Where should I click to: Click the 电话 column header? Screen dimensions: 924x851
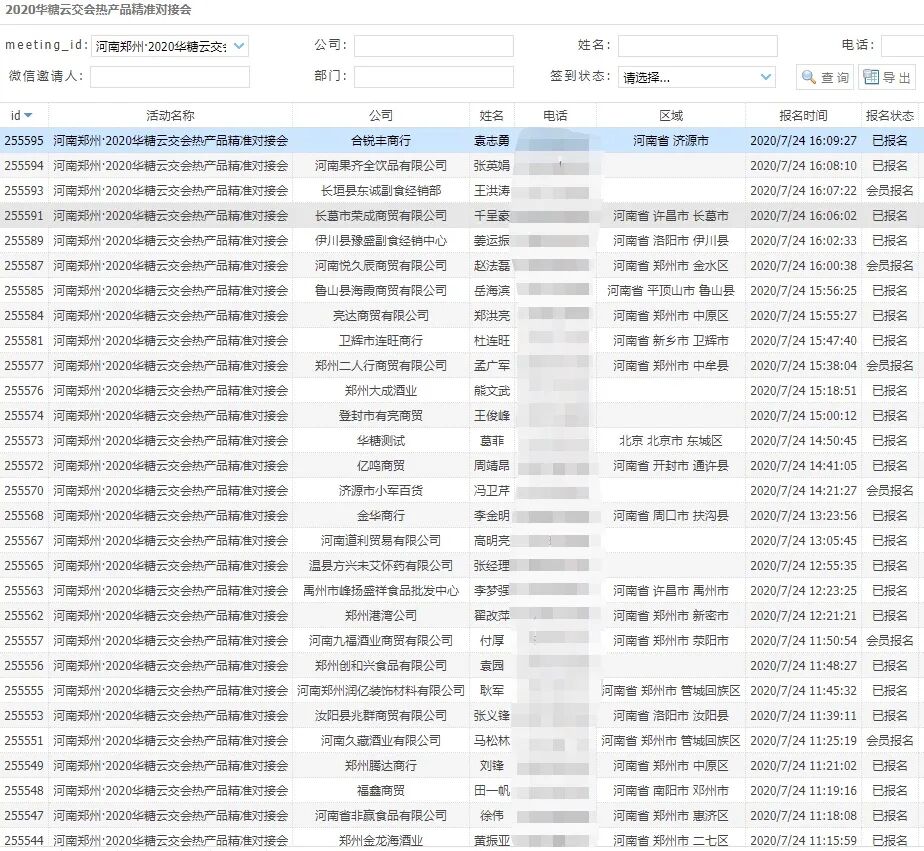pyautogui.click(x=555, y=116)
